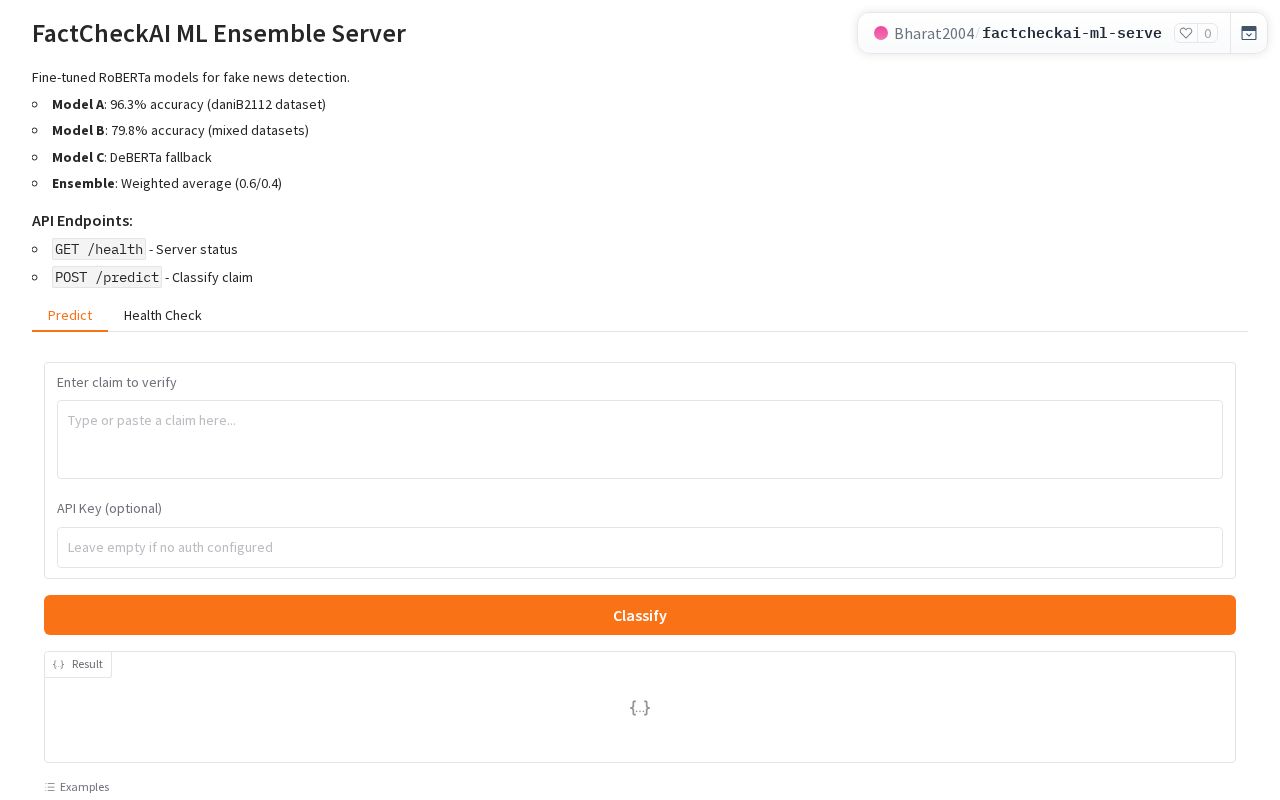This screenshot has height=800, width=1280.
Task: Click the like count number
Action: point(1208,33)
